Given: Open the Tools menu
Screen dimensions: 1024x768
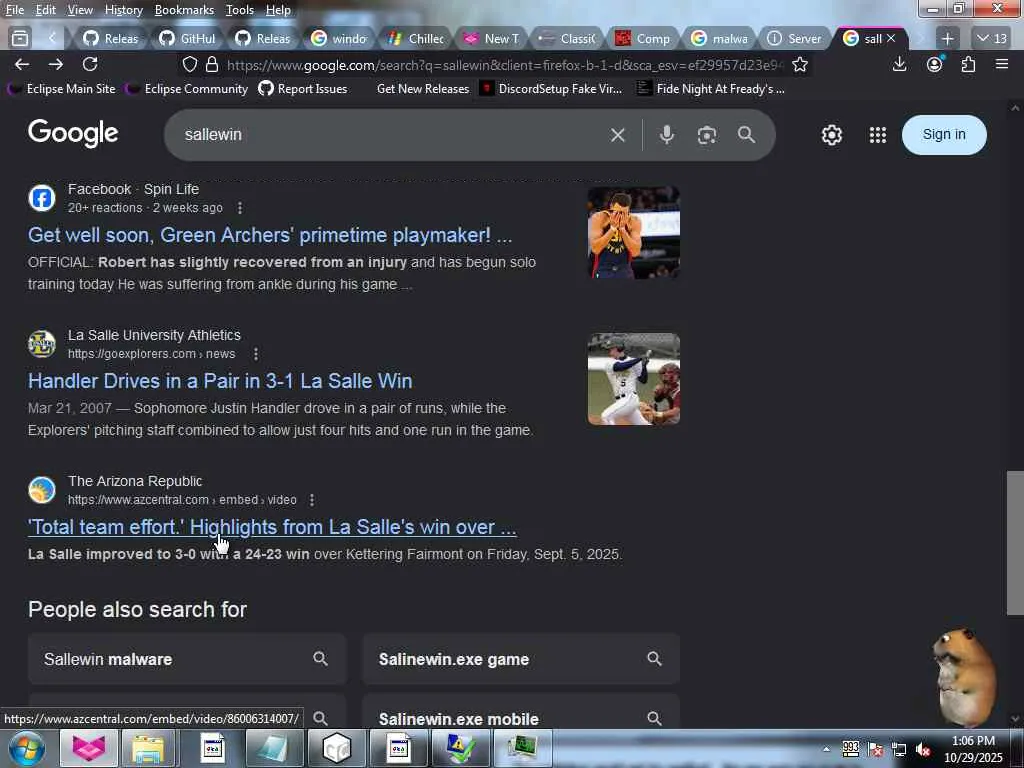Looking at the screenshot, I should [240, 10].
